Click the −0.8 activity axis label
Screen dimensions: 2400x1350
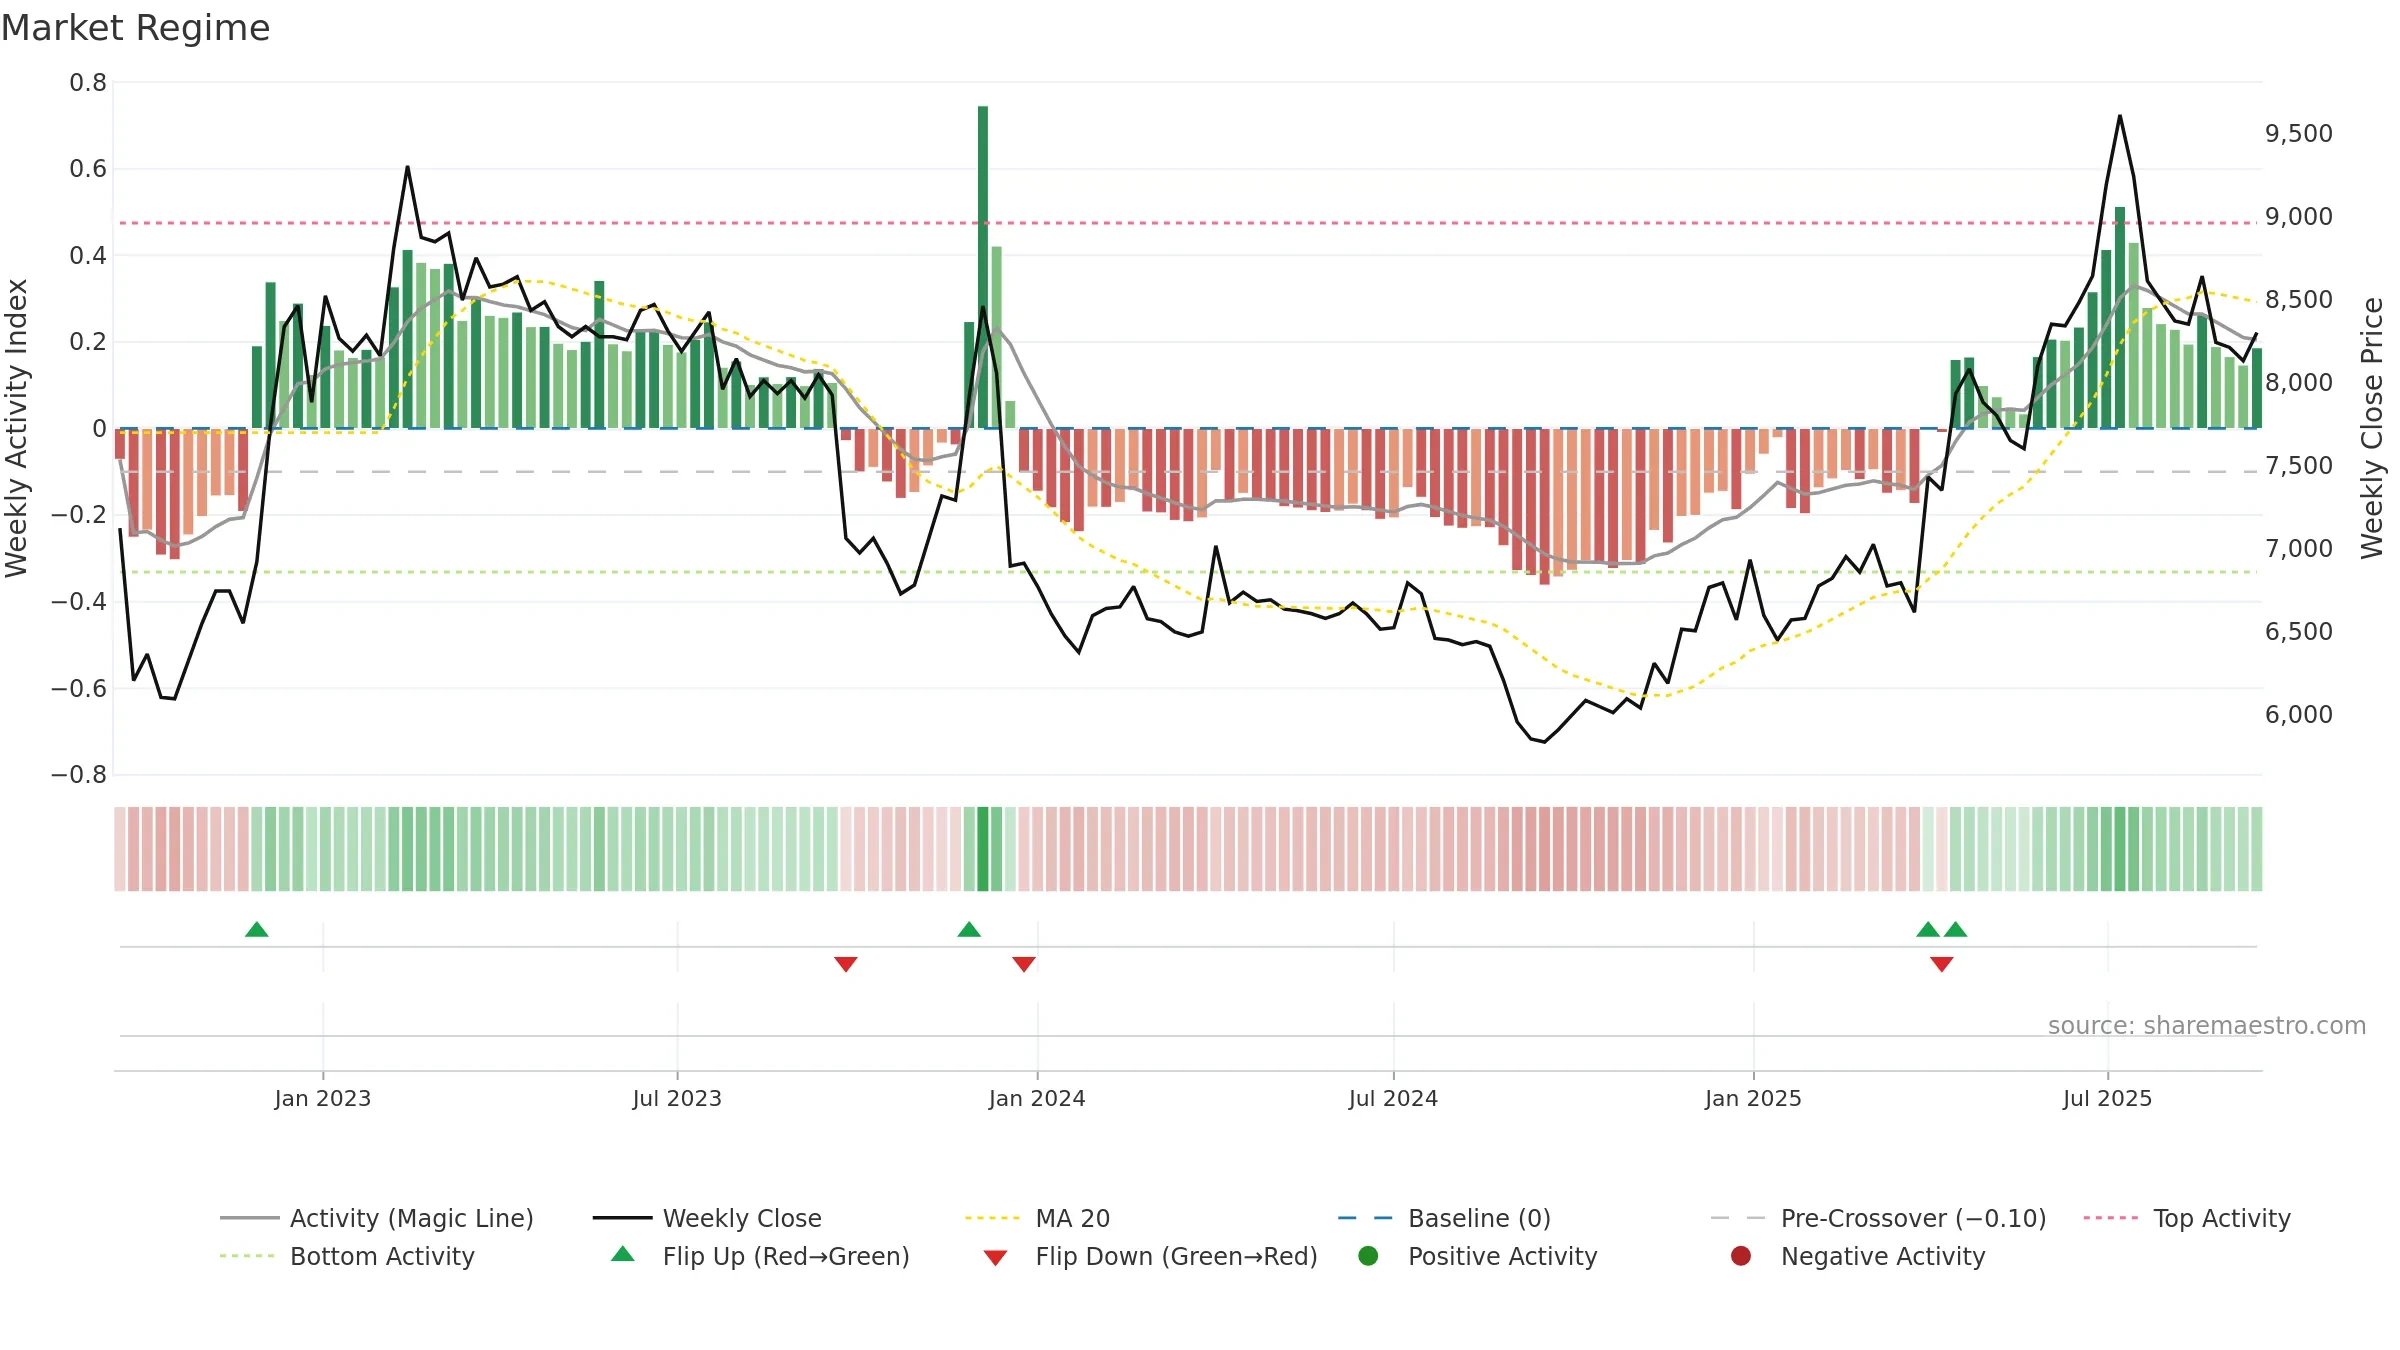coord(79,775)
